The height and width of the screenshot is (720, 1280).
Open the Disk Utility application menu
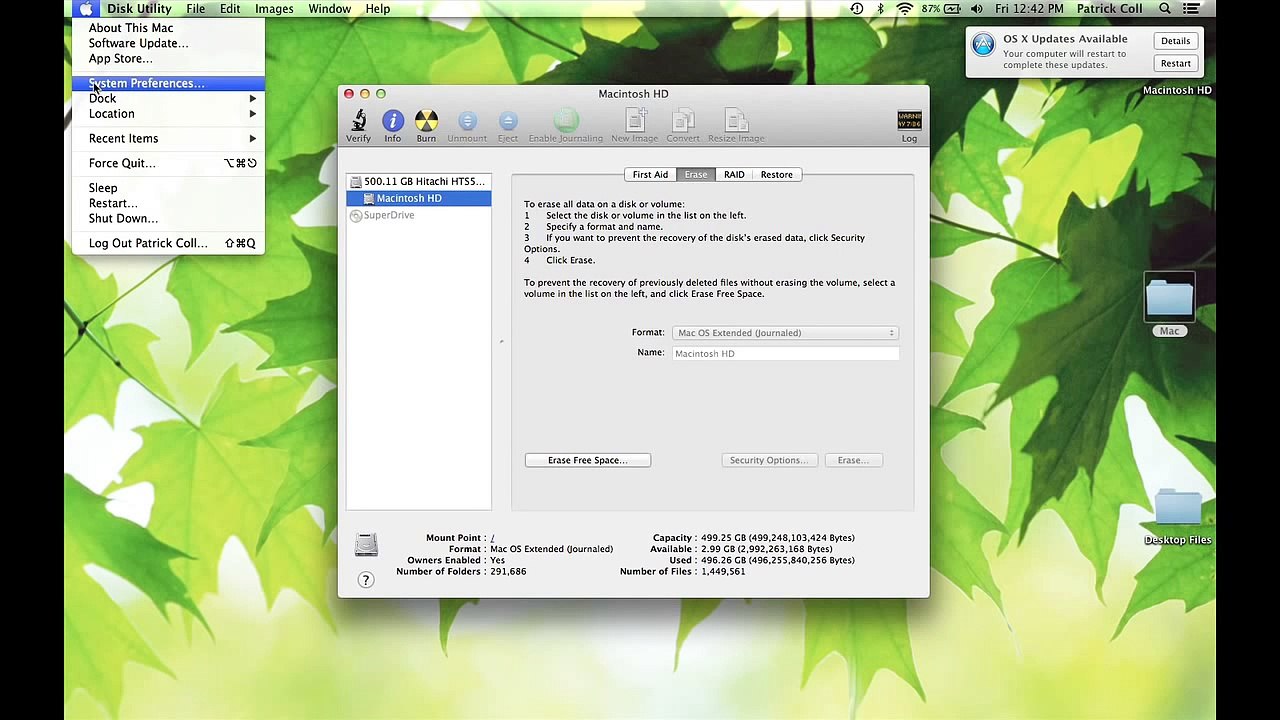pyautogui.click(x=139, y=9)
